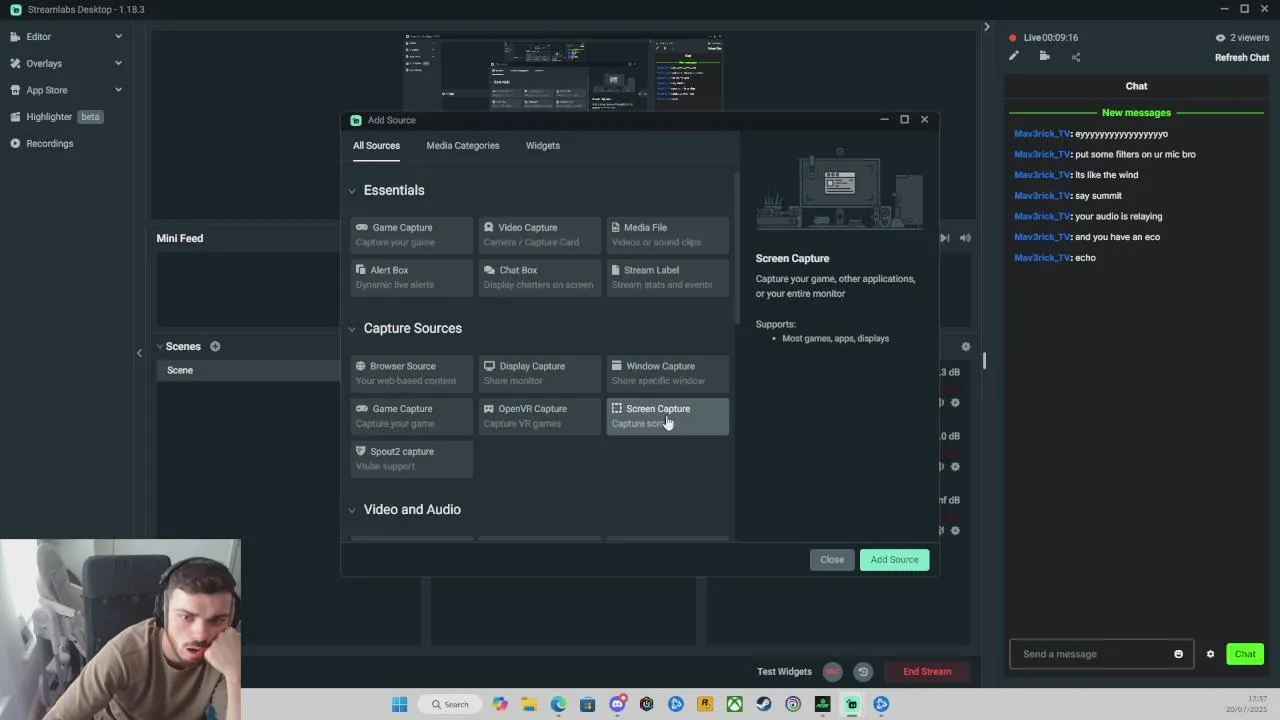Select the Scene item in Scenes list
Screen dimensions: 1280x720
[x=248, y=370]
